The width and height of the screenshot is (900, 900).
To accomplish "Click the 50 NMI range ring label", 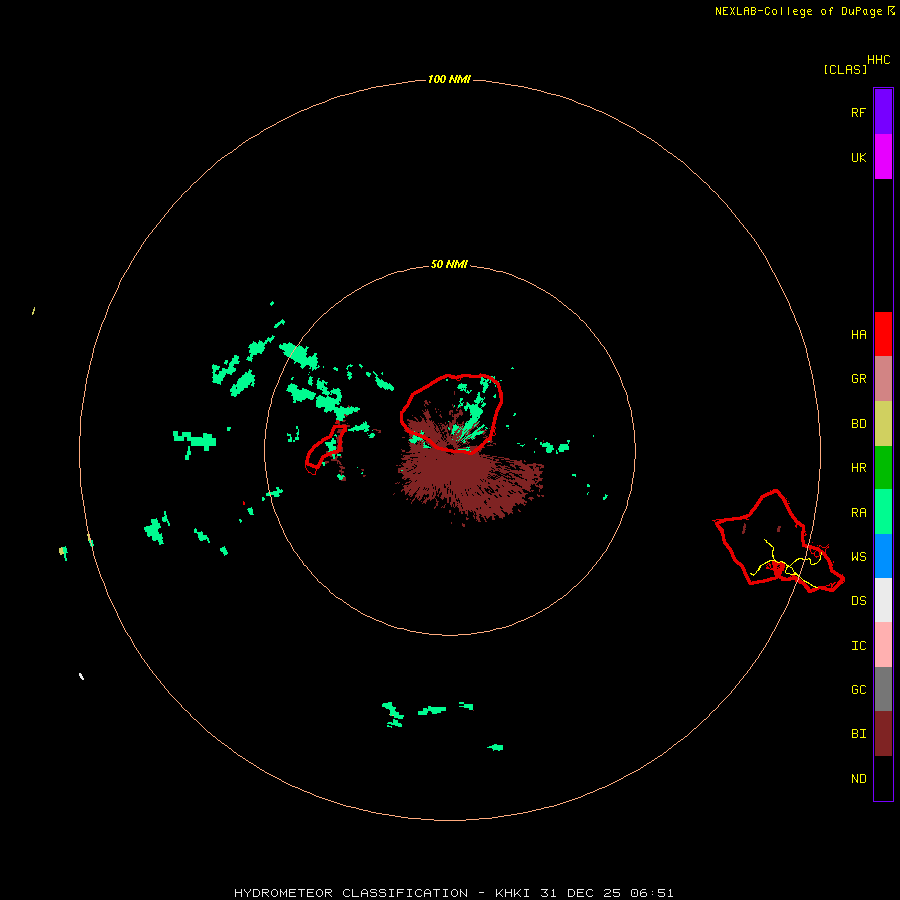I will 449,264.
